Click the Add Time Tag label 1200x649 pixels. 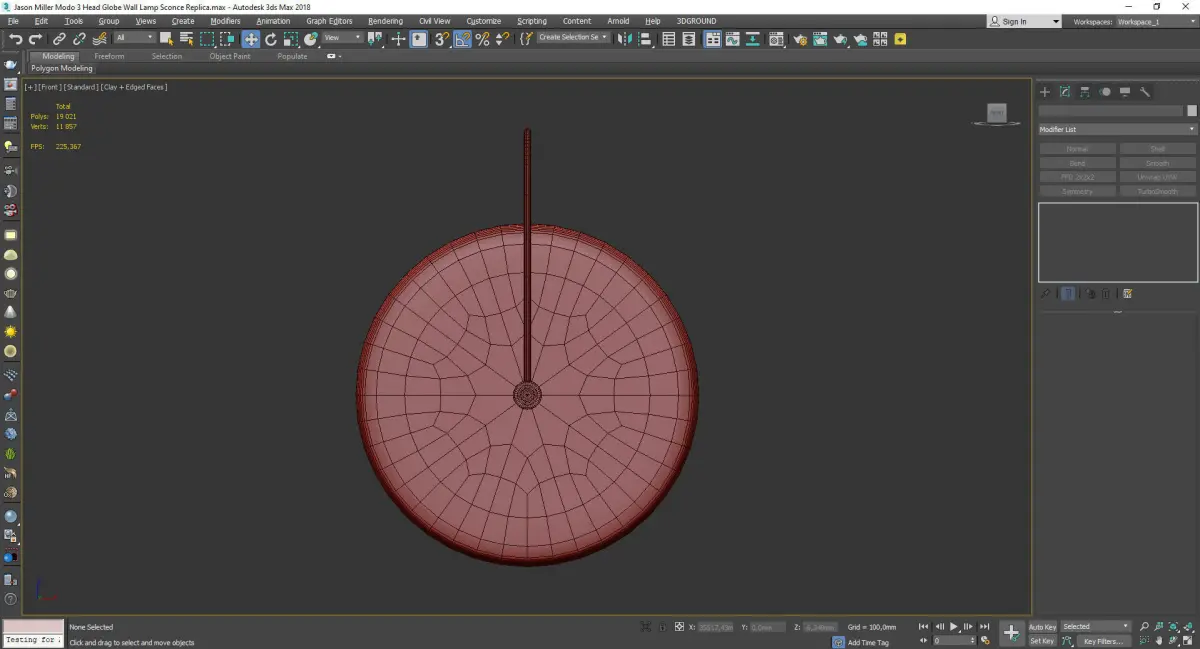click(x=868, y=642)
